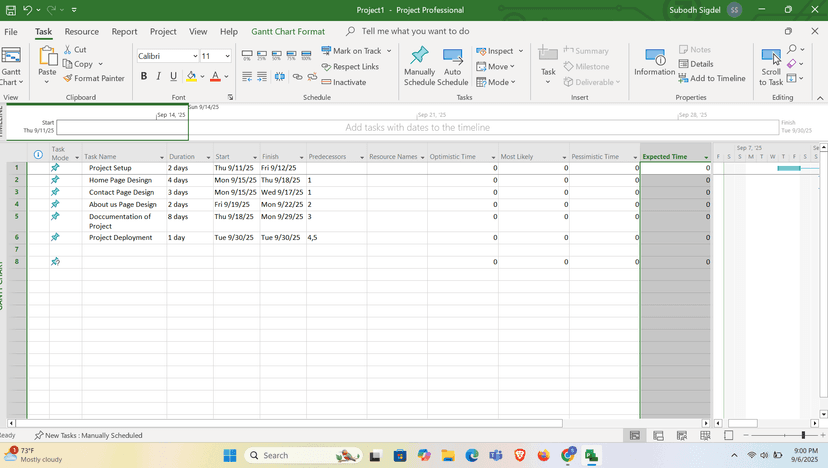Select the Project Deployment task name cell
The width and height of the screenshot is (828, 468).
coord(120,238)
